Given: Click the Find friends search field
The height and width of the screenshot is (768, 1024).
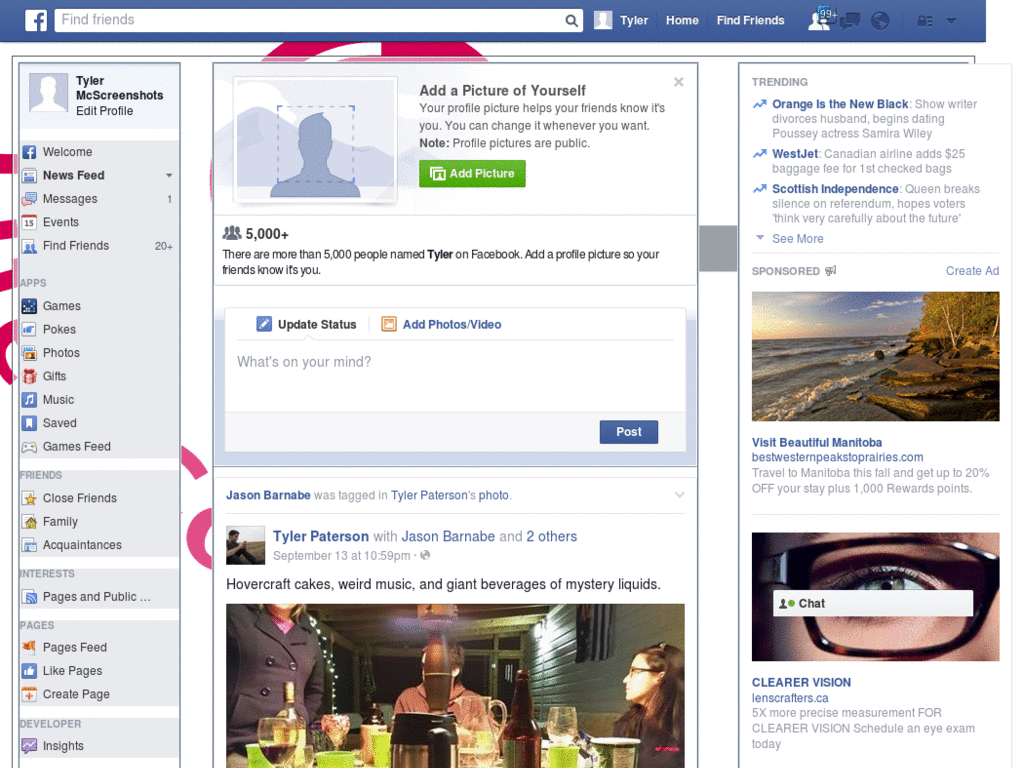Looking at the screenshot, I should (x=310, y=20).
